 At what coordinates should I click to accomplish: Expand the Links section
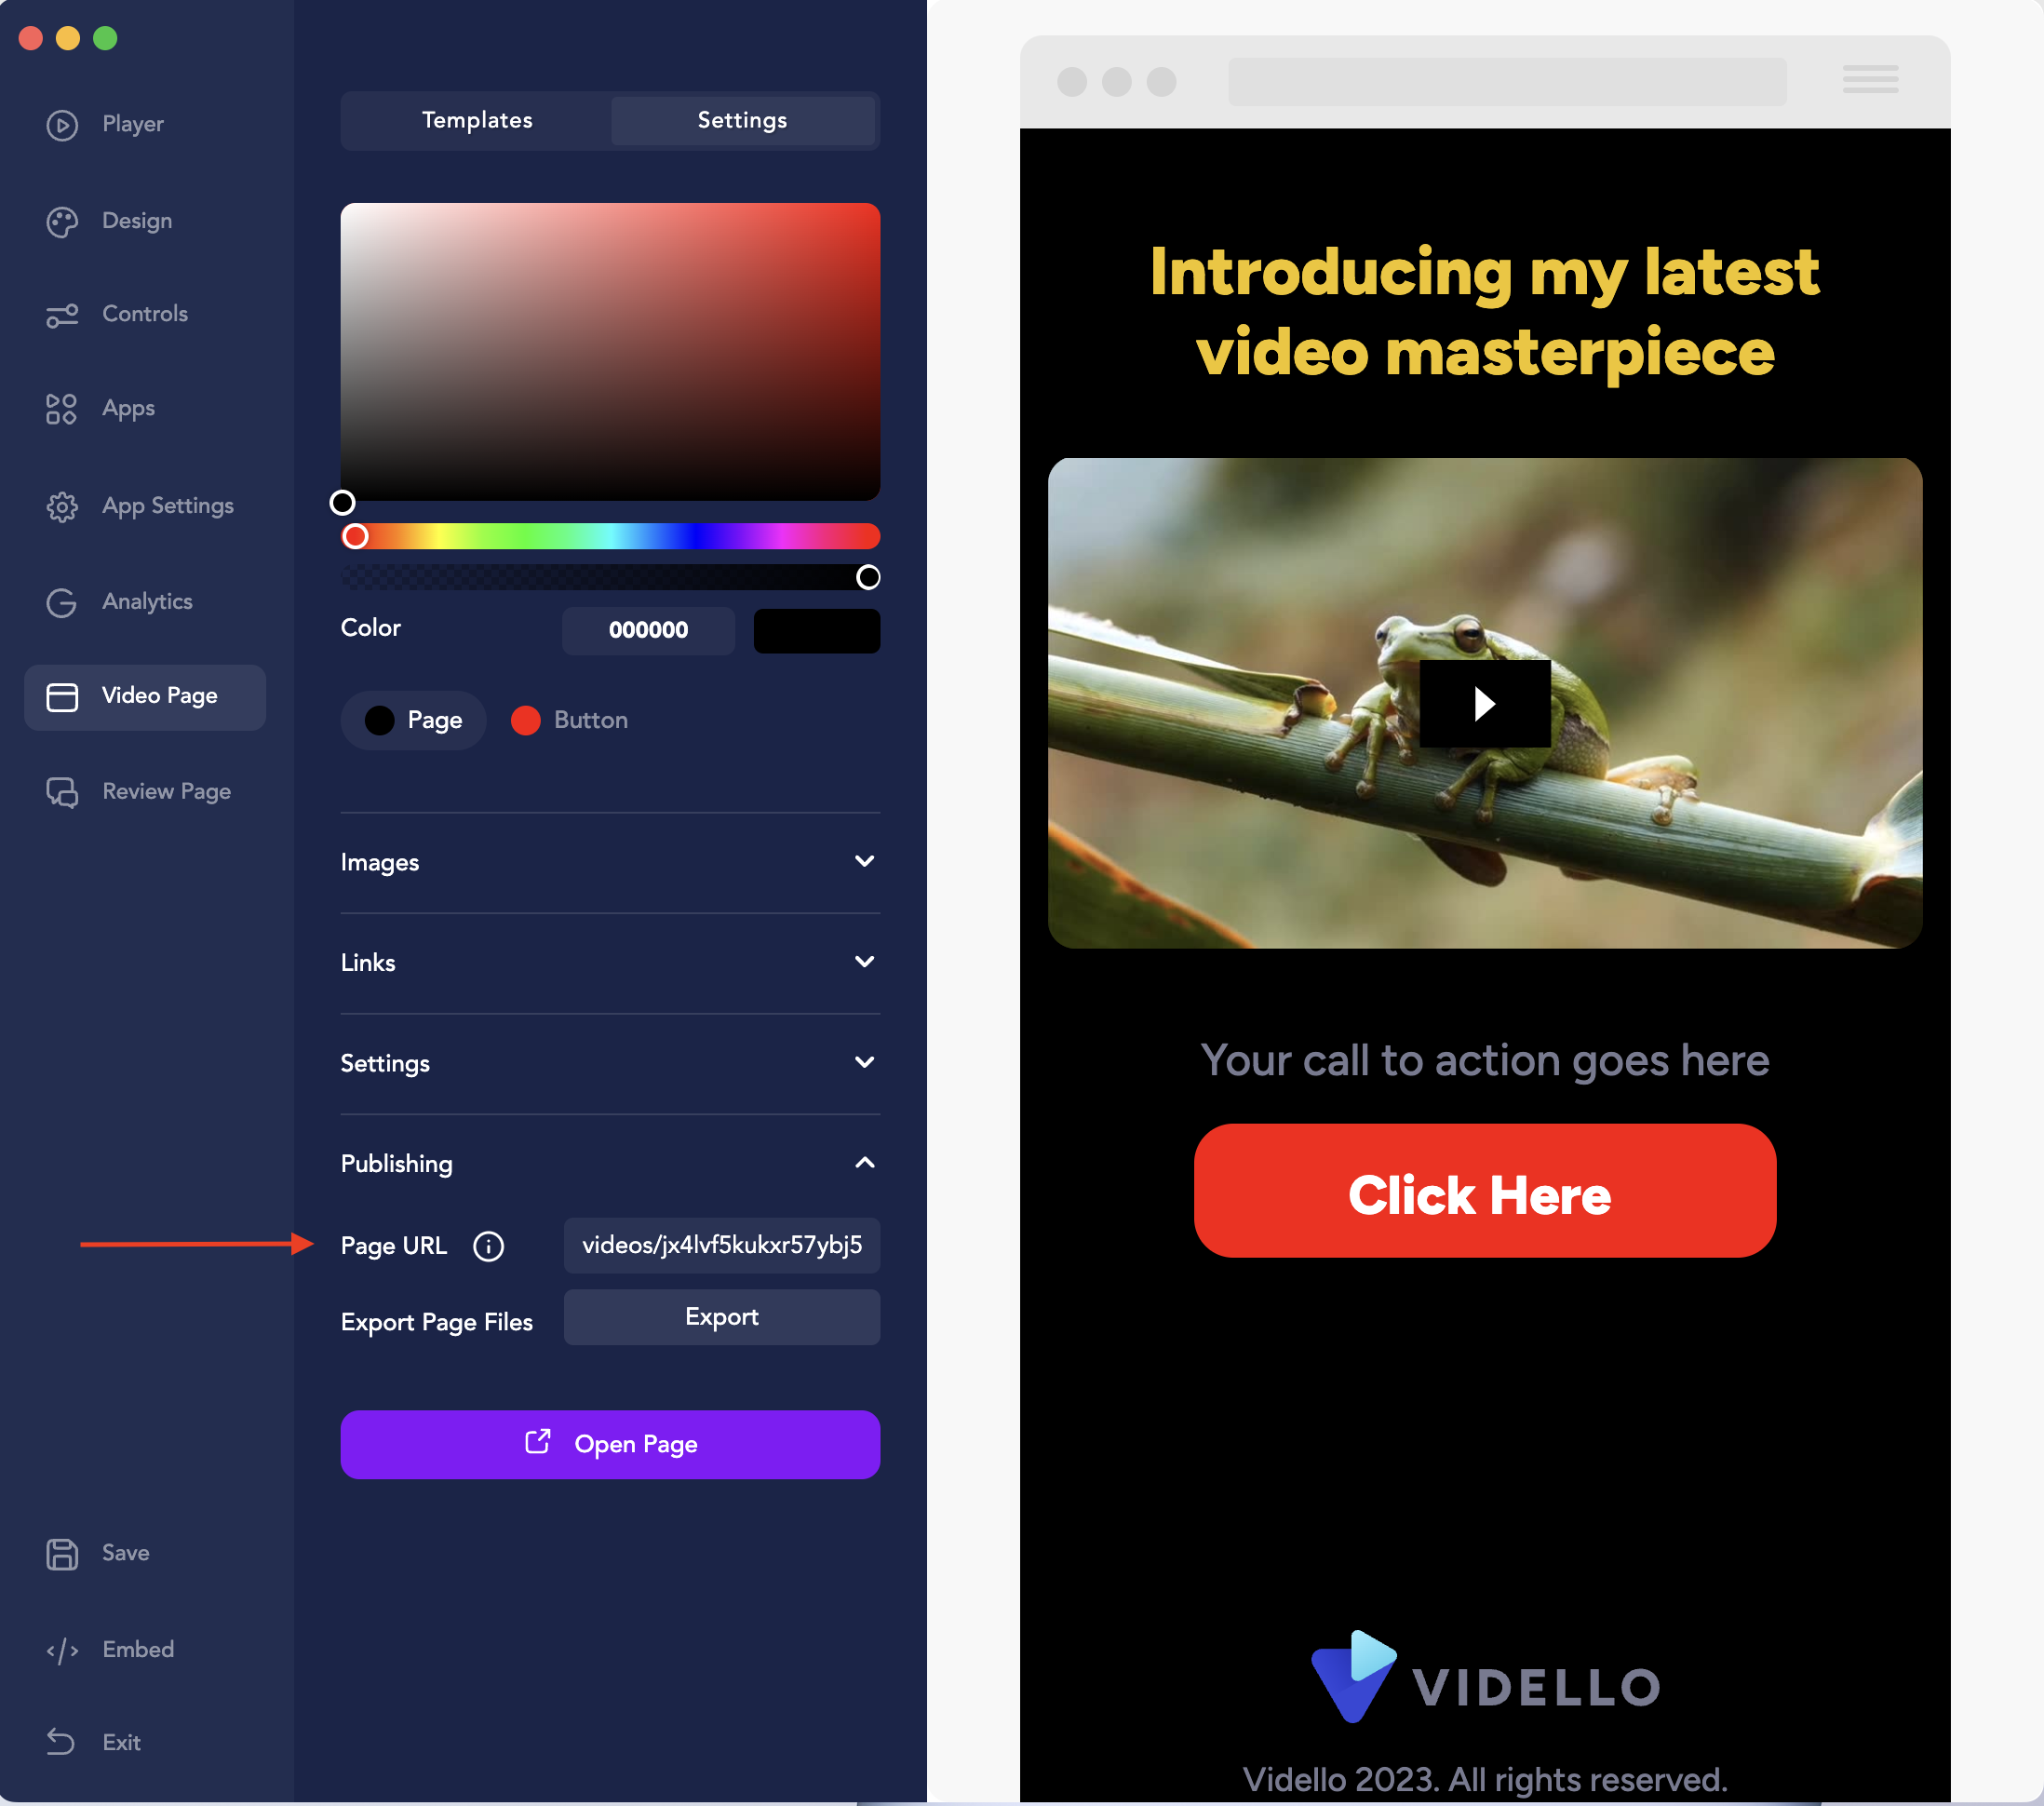610,963
